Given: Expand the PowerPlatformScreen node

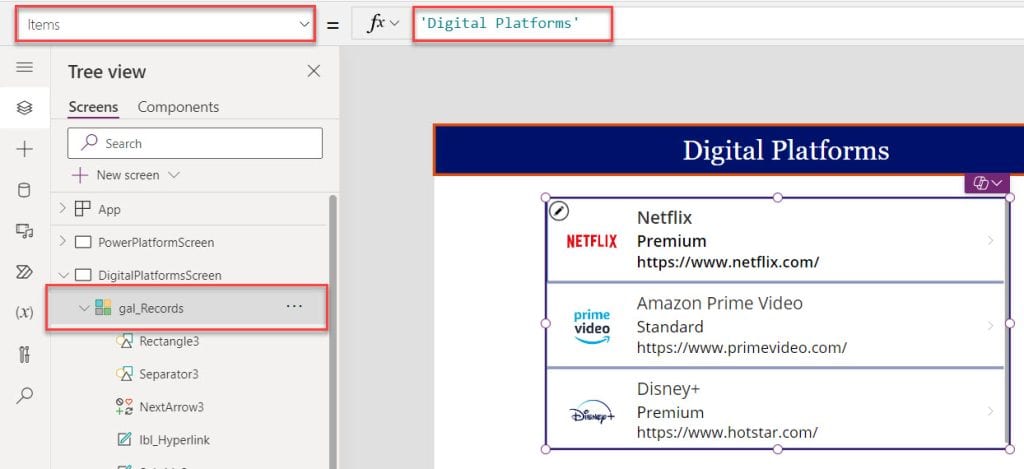Looking at the screenshot, I should tap(63, 242).
